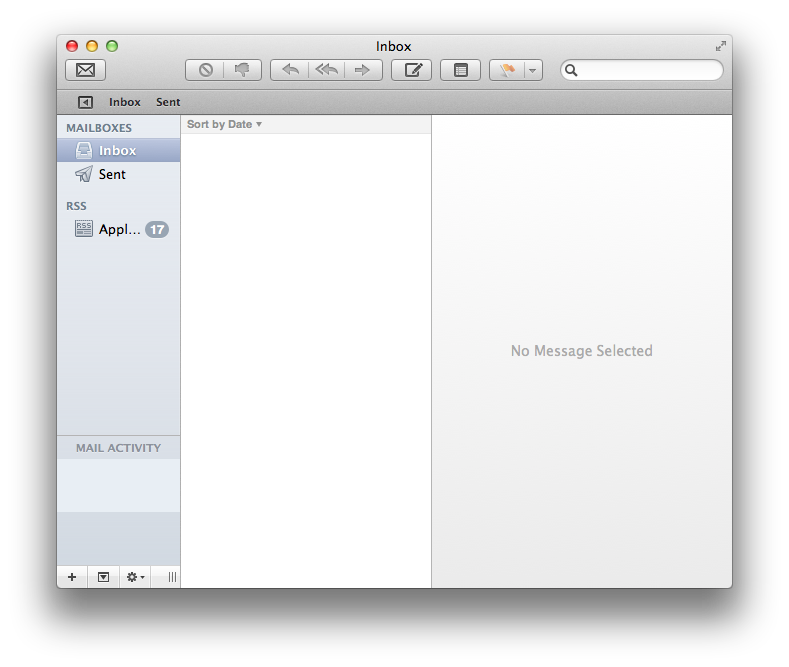Flag the message with the flag icon
Screen dimensions: 789x667
point(507,70)
